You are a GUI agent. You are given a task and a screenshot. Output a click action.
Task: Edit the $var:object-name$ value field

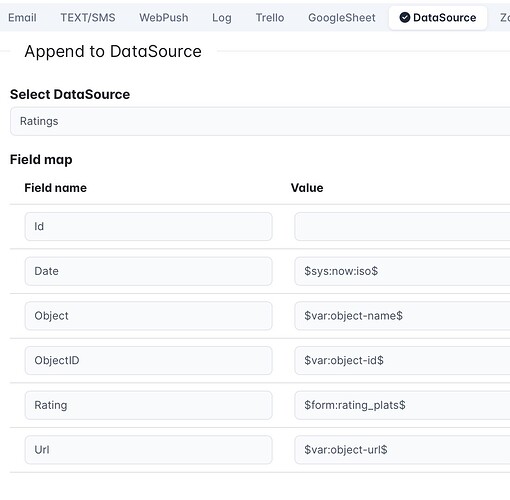click(x=402, y=316)
